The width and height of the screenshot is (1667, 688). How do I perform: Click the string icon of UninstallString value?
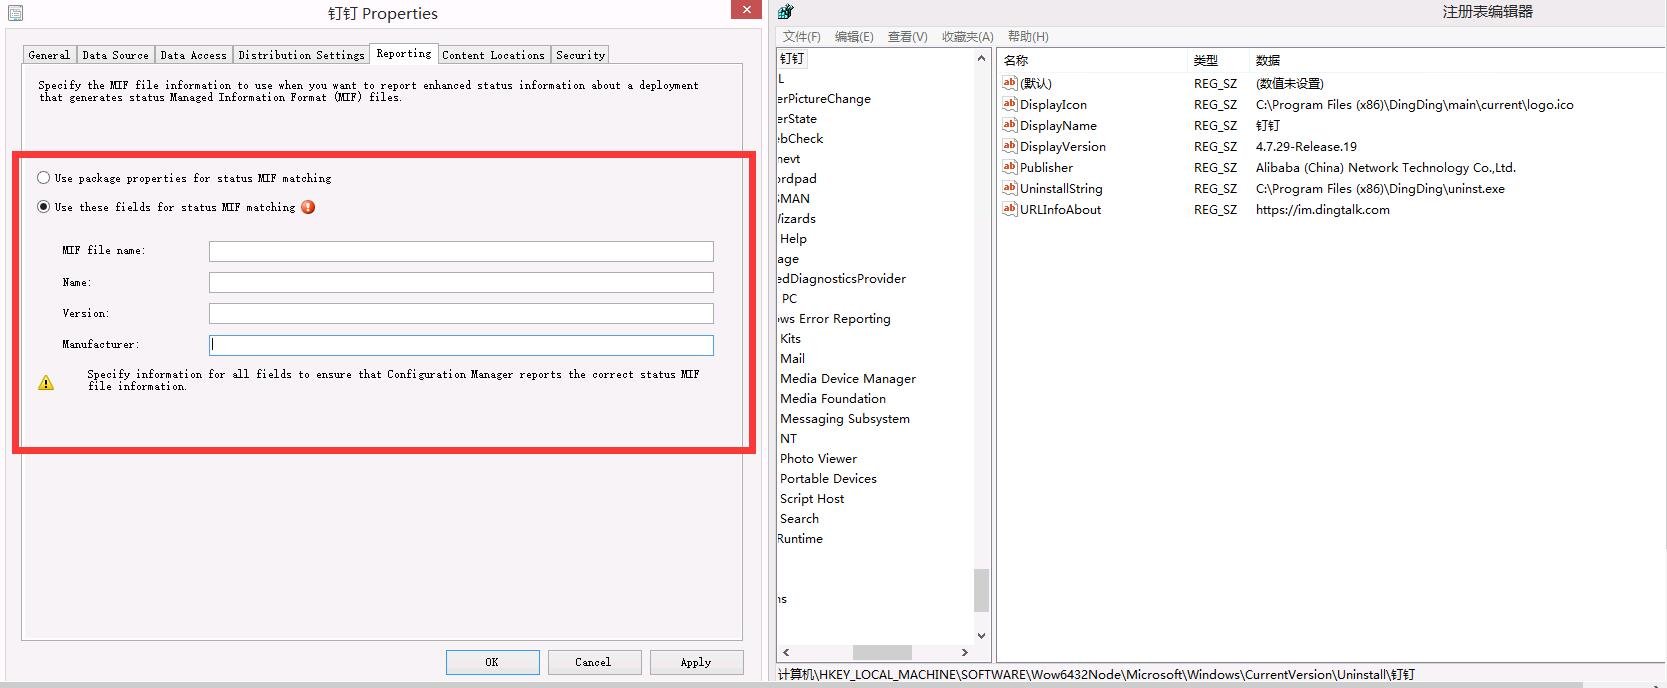(1010, 188)
